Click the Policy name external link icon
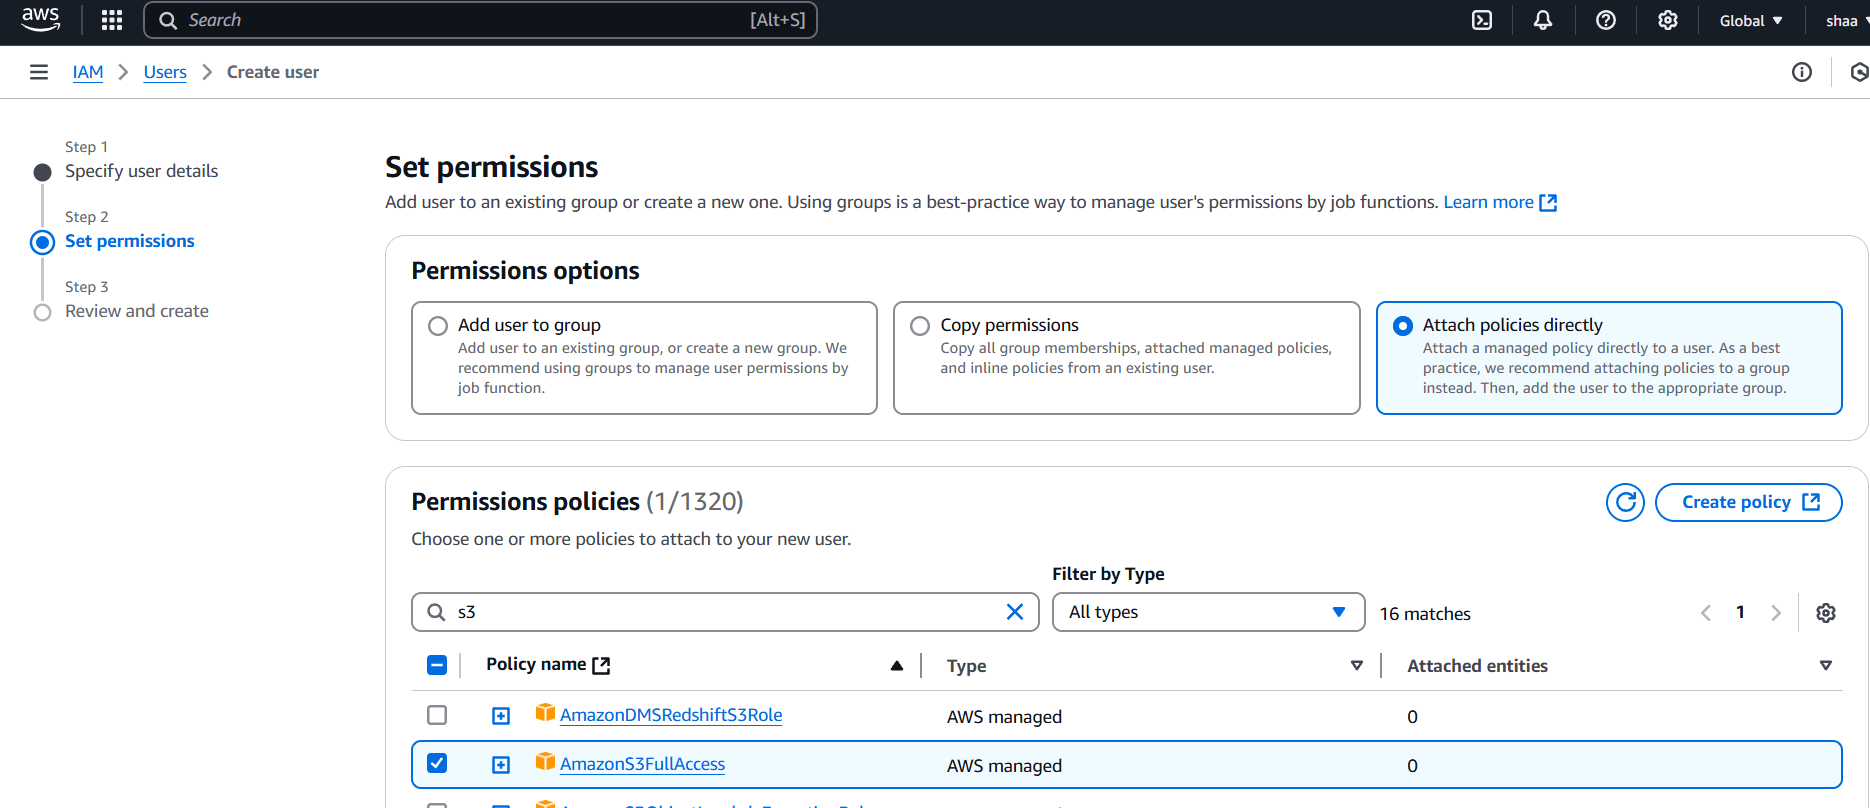Image resolution: width=1870 pixels, height=808 pixels. pos(601,665)
